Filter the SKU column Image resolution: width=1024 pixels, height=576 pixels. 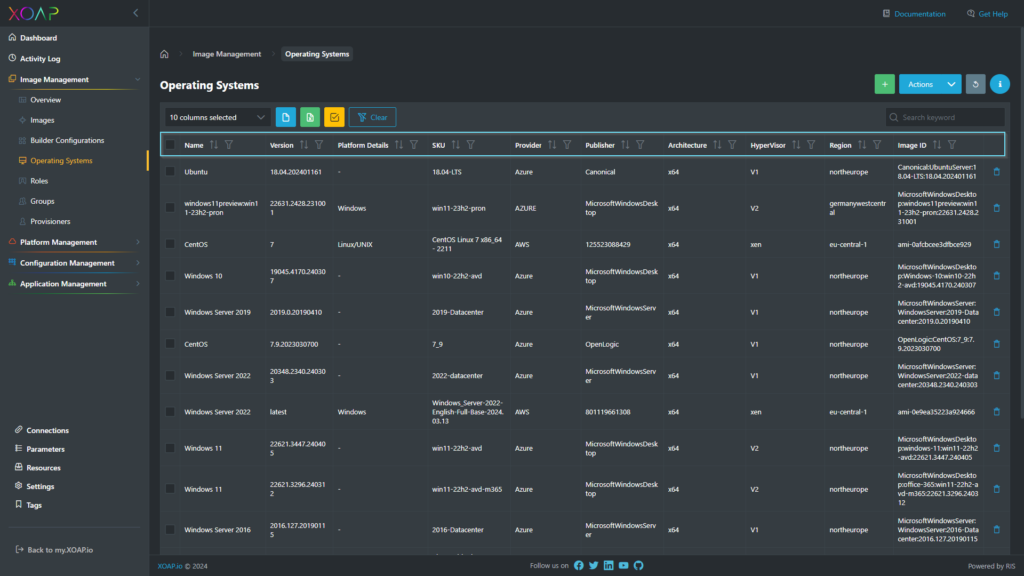pyautogui.click(x=471, y=145)
